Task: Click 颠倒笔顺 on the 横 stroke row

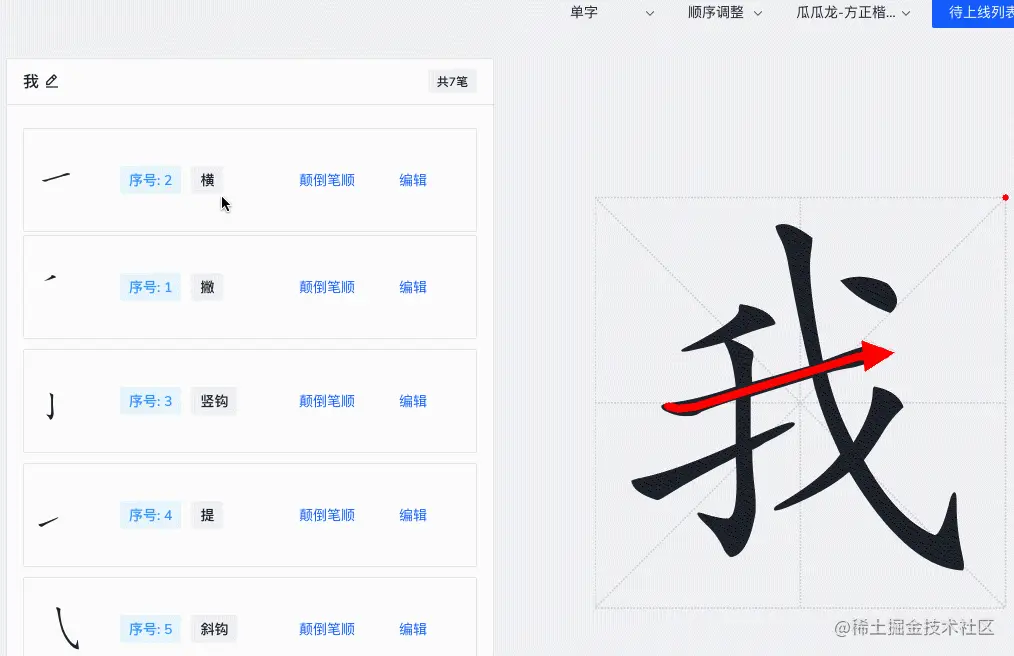Action: [327, 180]
